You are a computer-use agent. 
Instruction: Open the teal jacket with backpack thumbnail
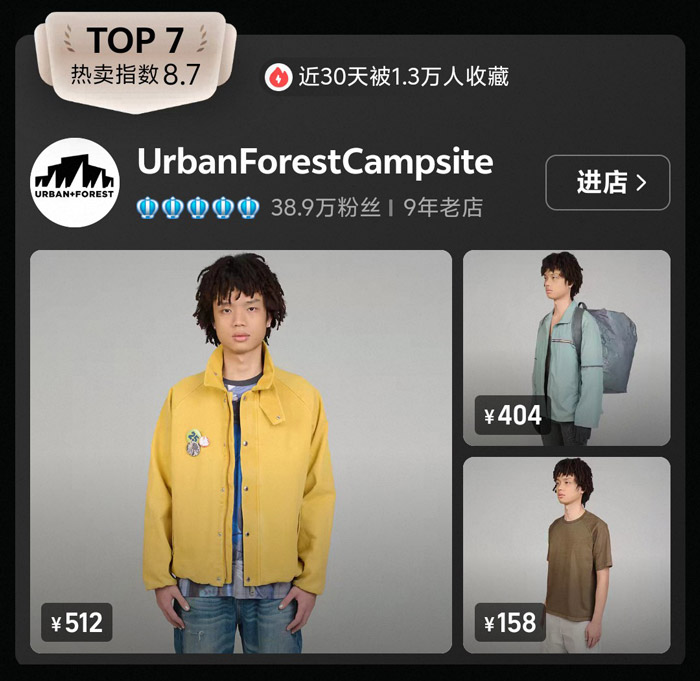pyautogui.click(x=567, y=348)
